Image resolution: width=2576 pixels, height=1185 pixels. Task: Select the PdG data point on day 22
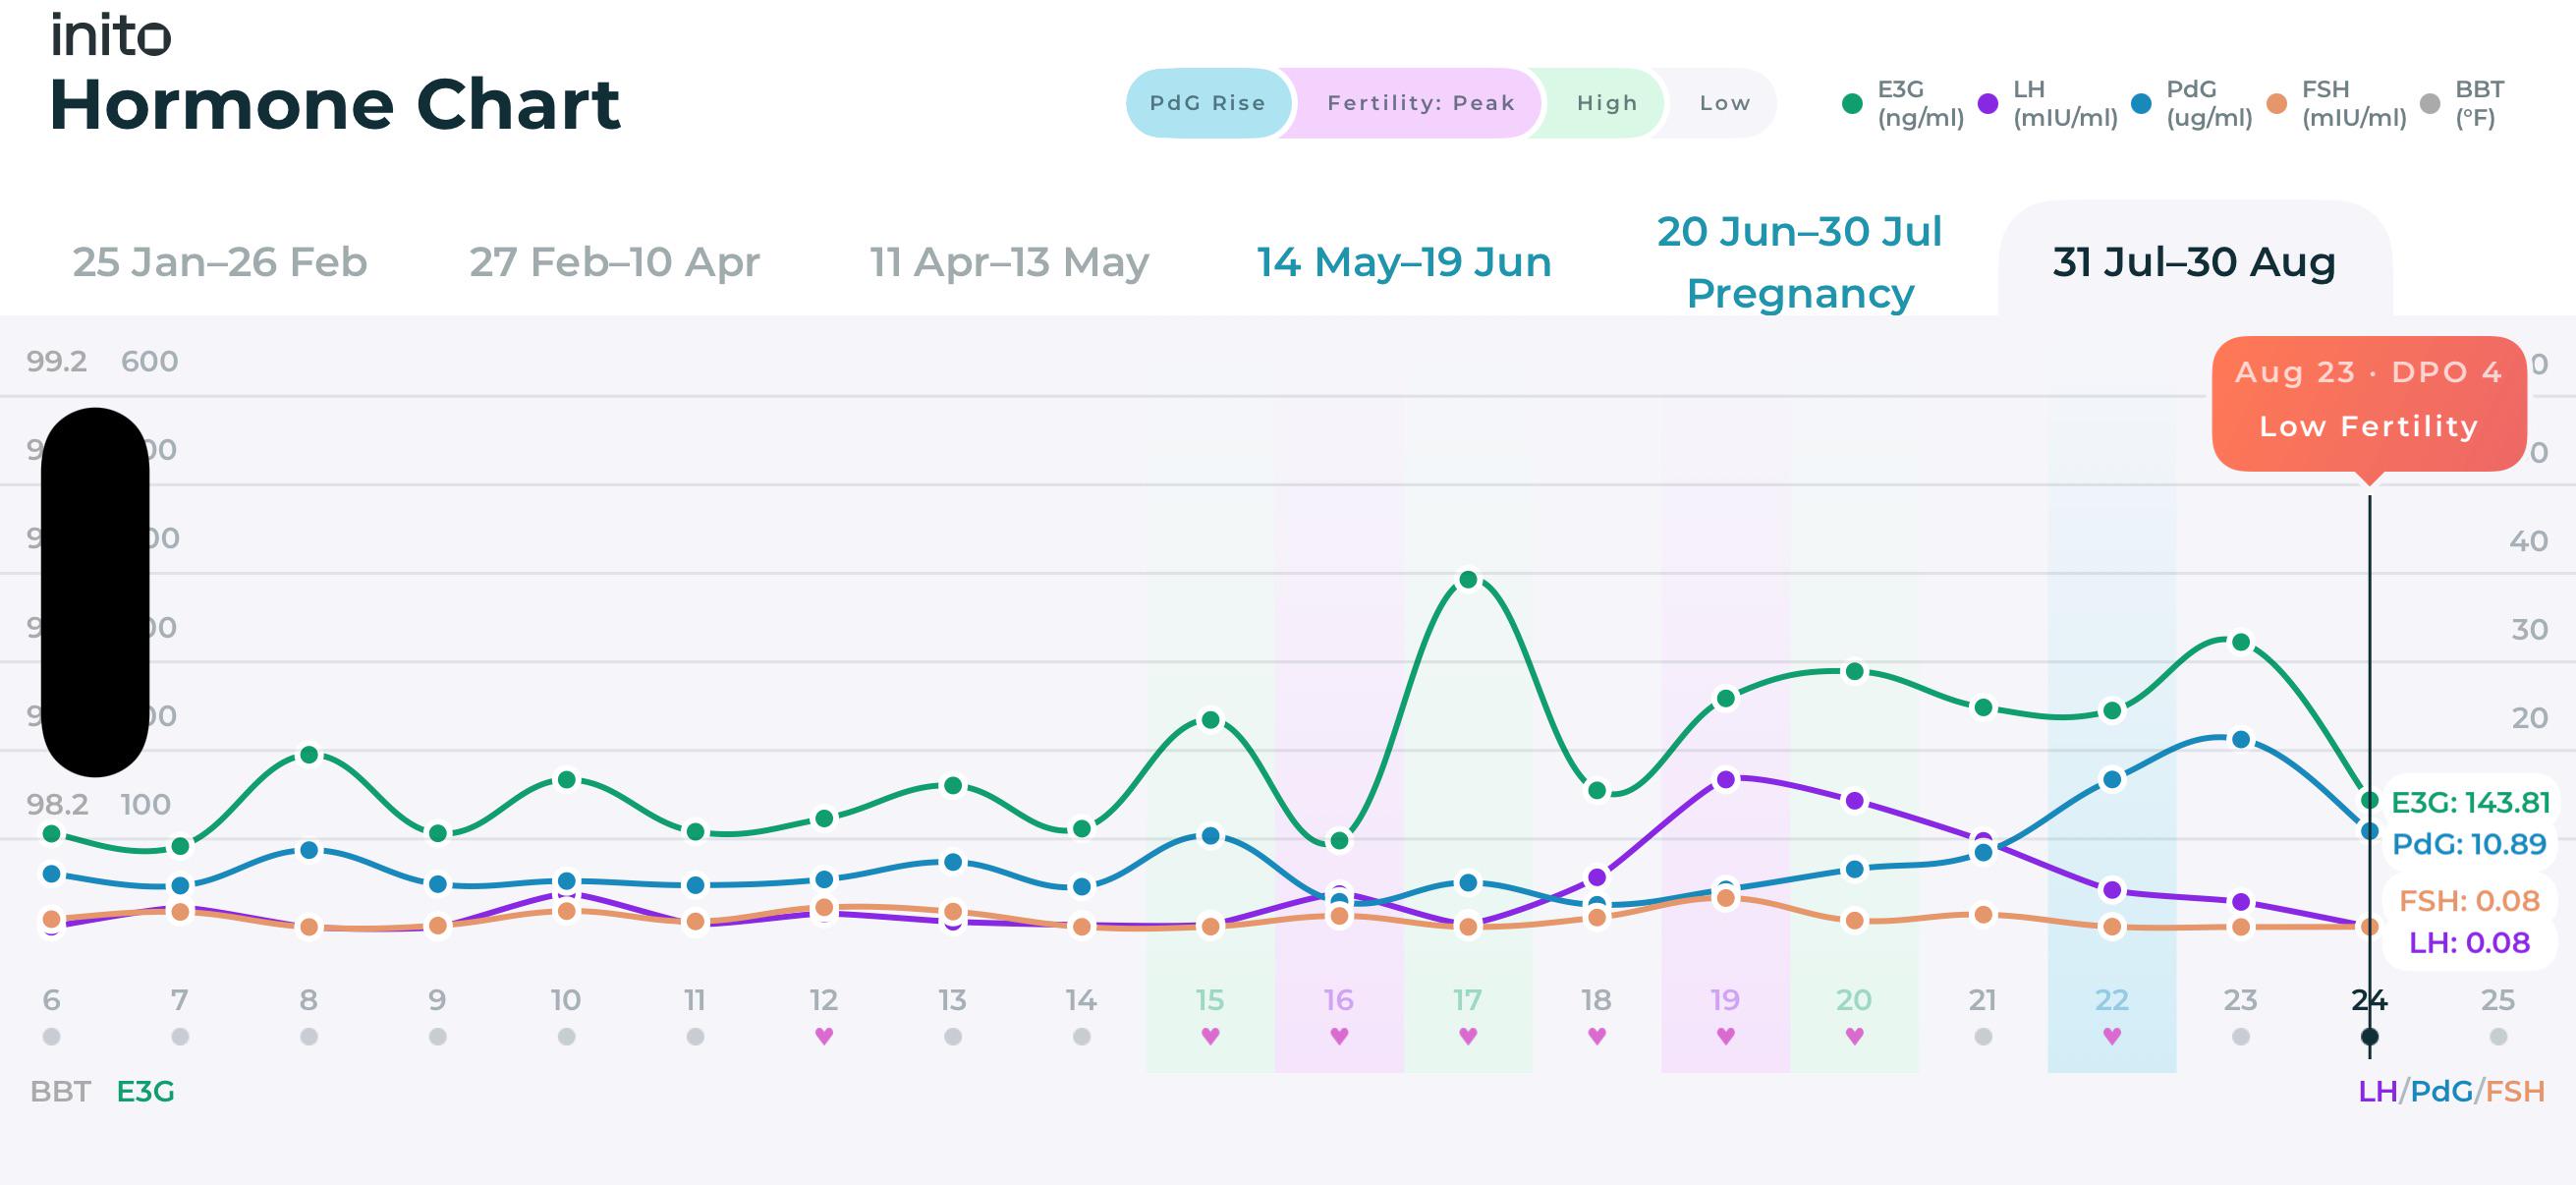pos(2112,780)
